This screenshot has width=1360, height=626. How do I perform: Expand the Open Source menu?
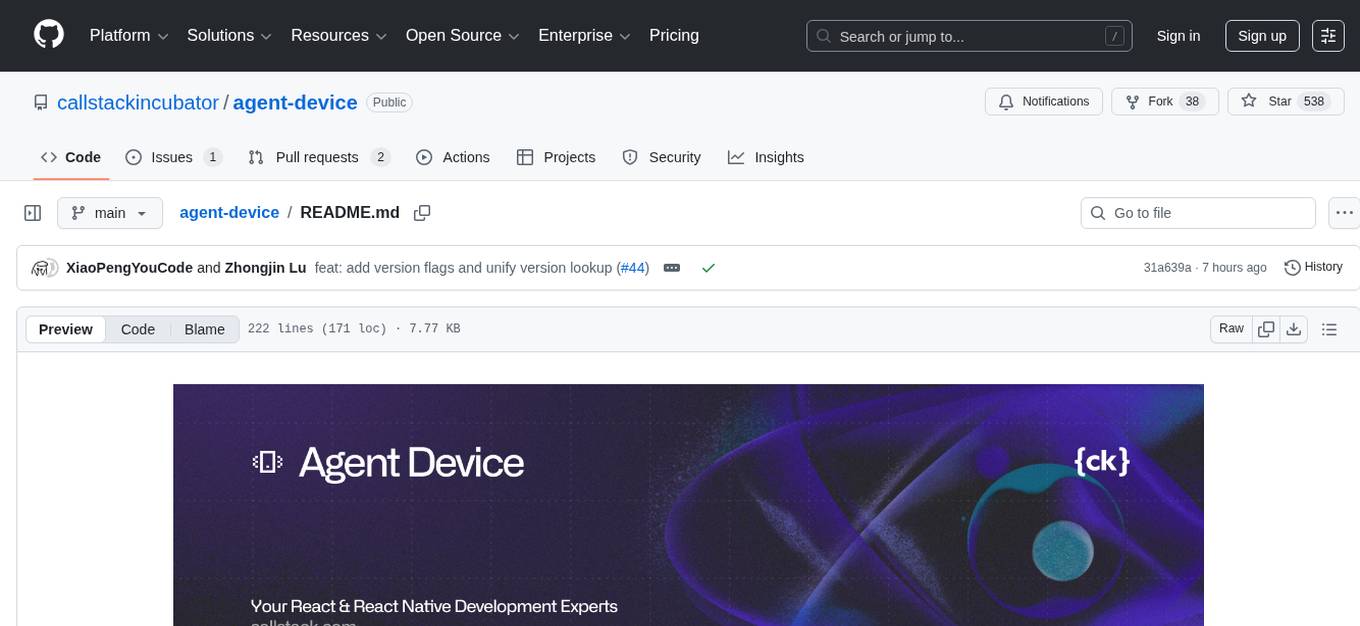(x=461, y=36)
